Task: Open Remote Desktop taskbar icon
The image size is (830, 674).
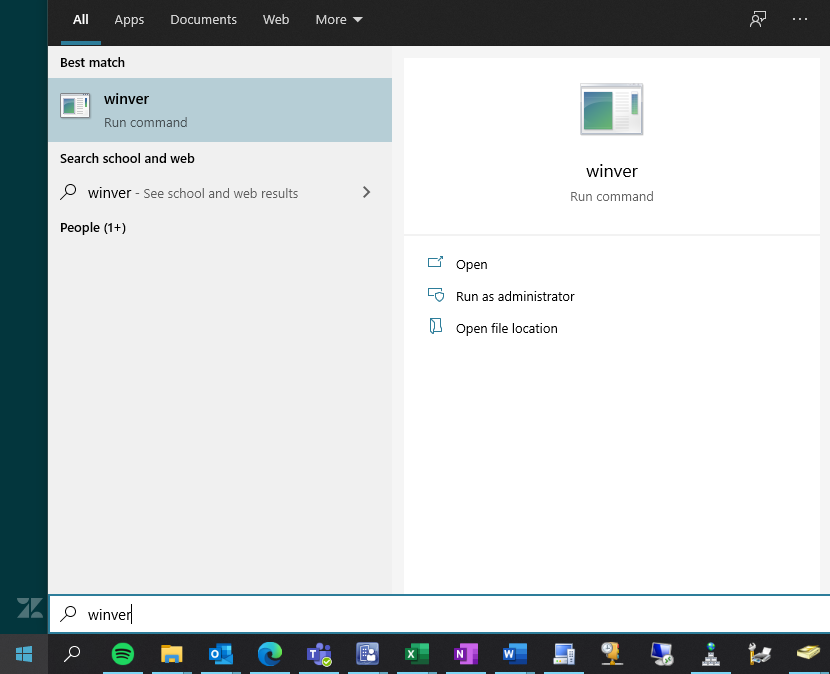Action: pyautogui.click(x=662, y=654)
